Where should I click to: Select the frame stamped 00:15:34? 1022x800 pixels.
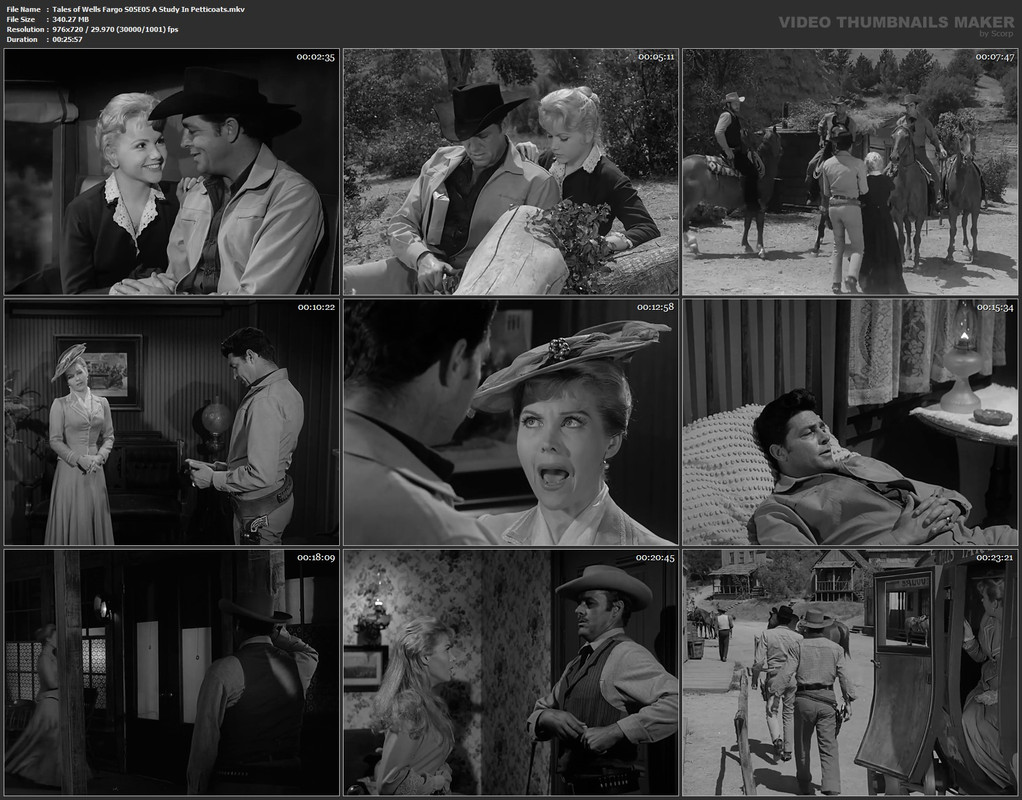coord(850,422)
